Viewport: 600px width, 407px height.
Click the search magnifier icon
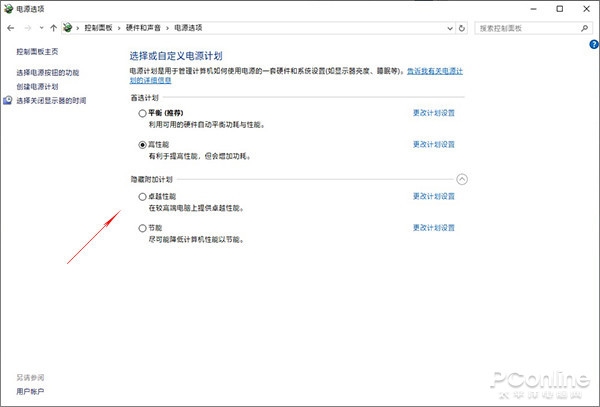[586, 26]
